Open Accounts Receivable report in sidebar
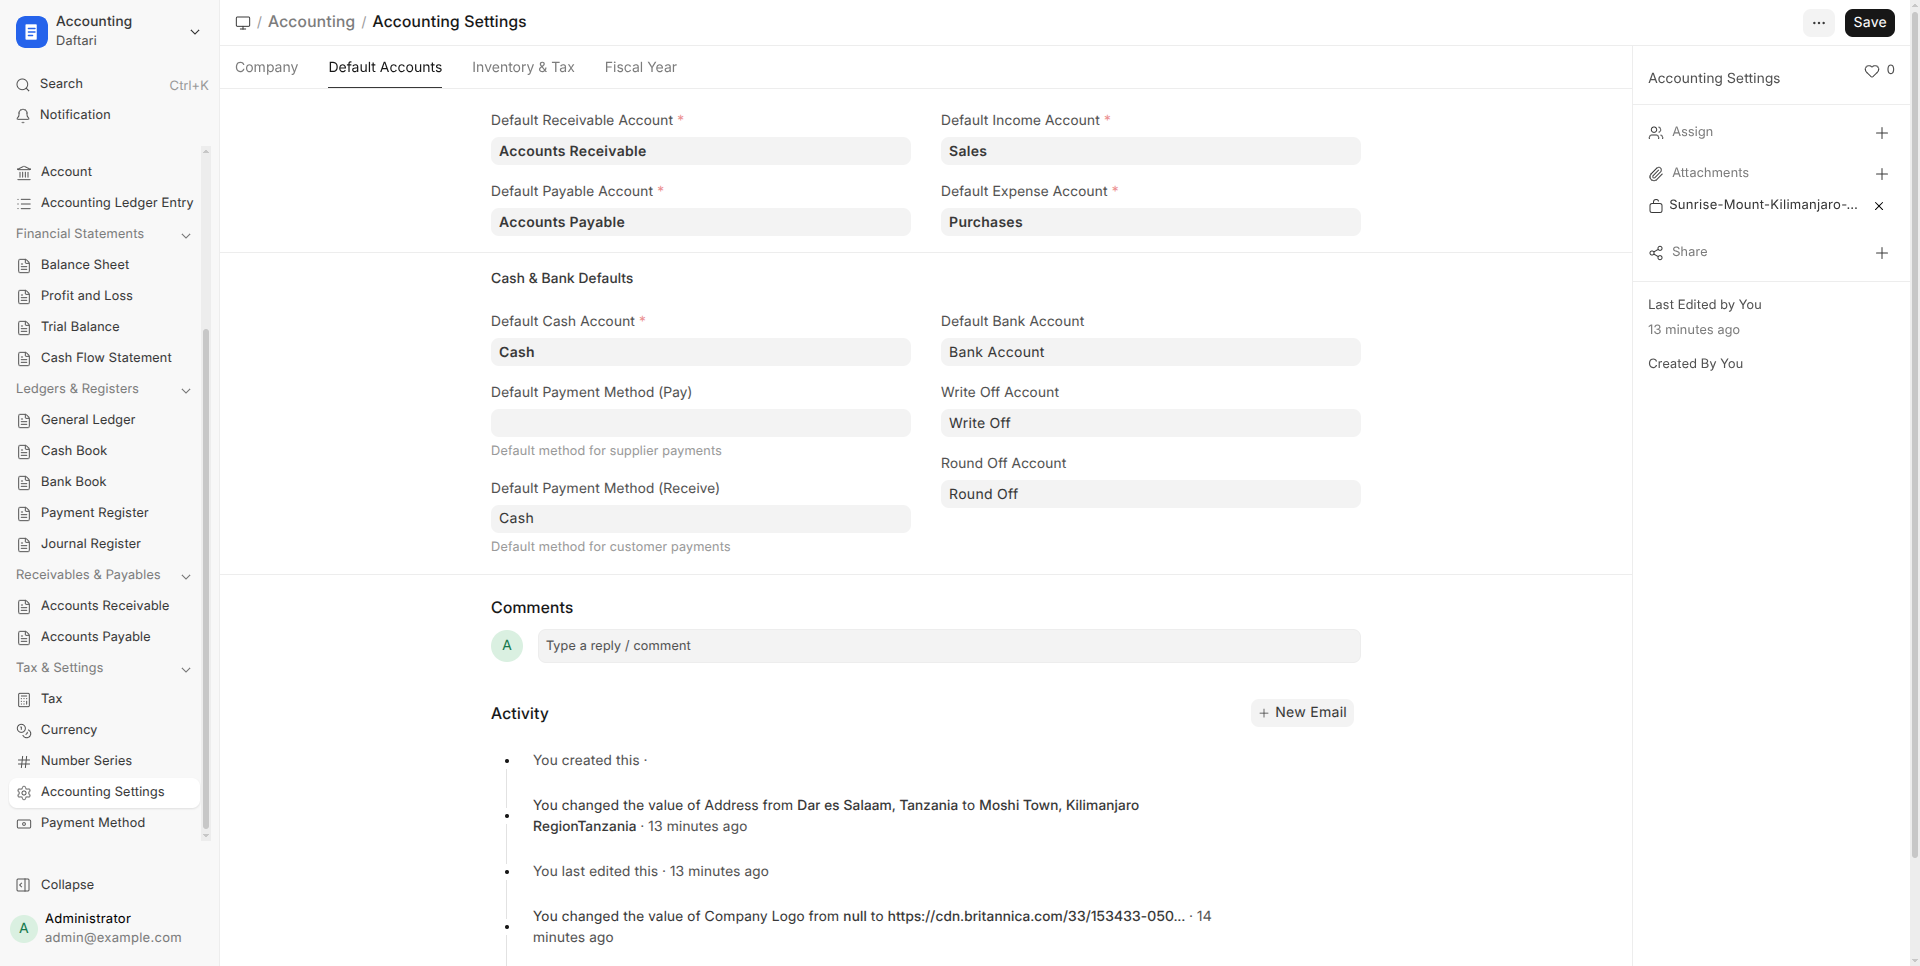Image resolution: width=1920 pixels, height=966 pixels. (105, 606)
